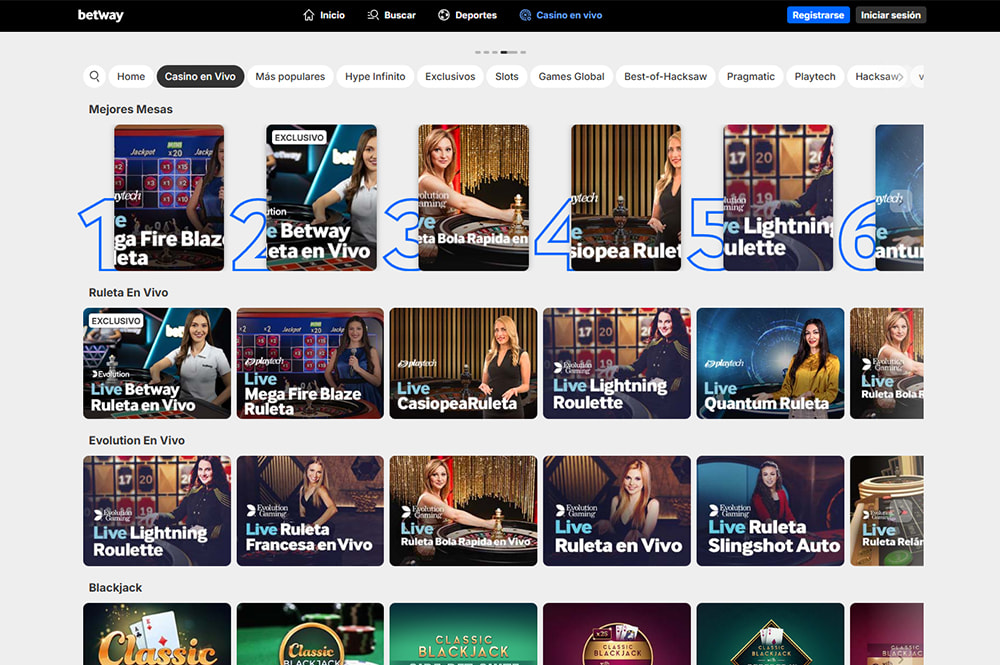This screenshot has height=665, width=1000.
Task: Click the Registrarse button
Action: pos(818,15)
